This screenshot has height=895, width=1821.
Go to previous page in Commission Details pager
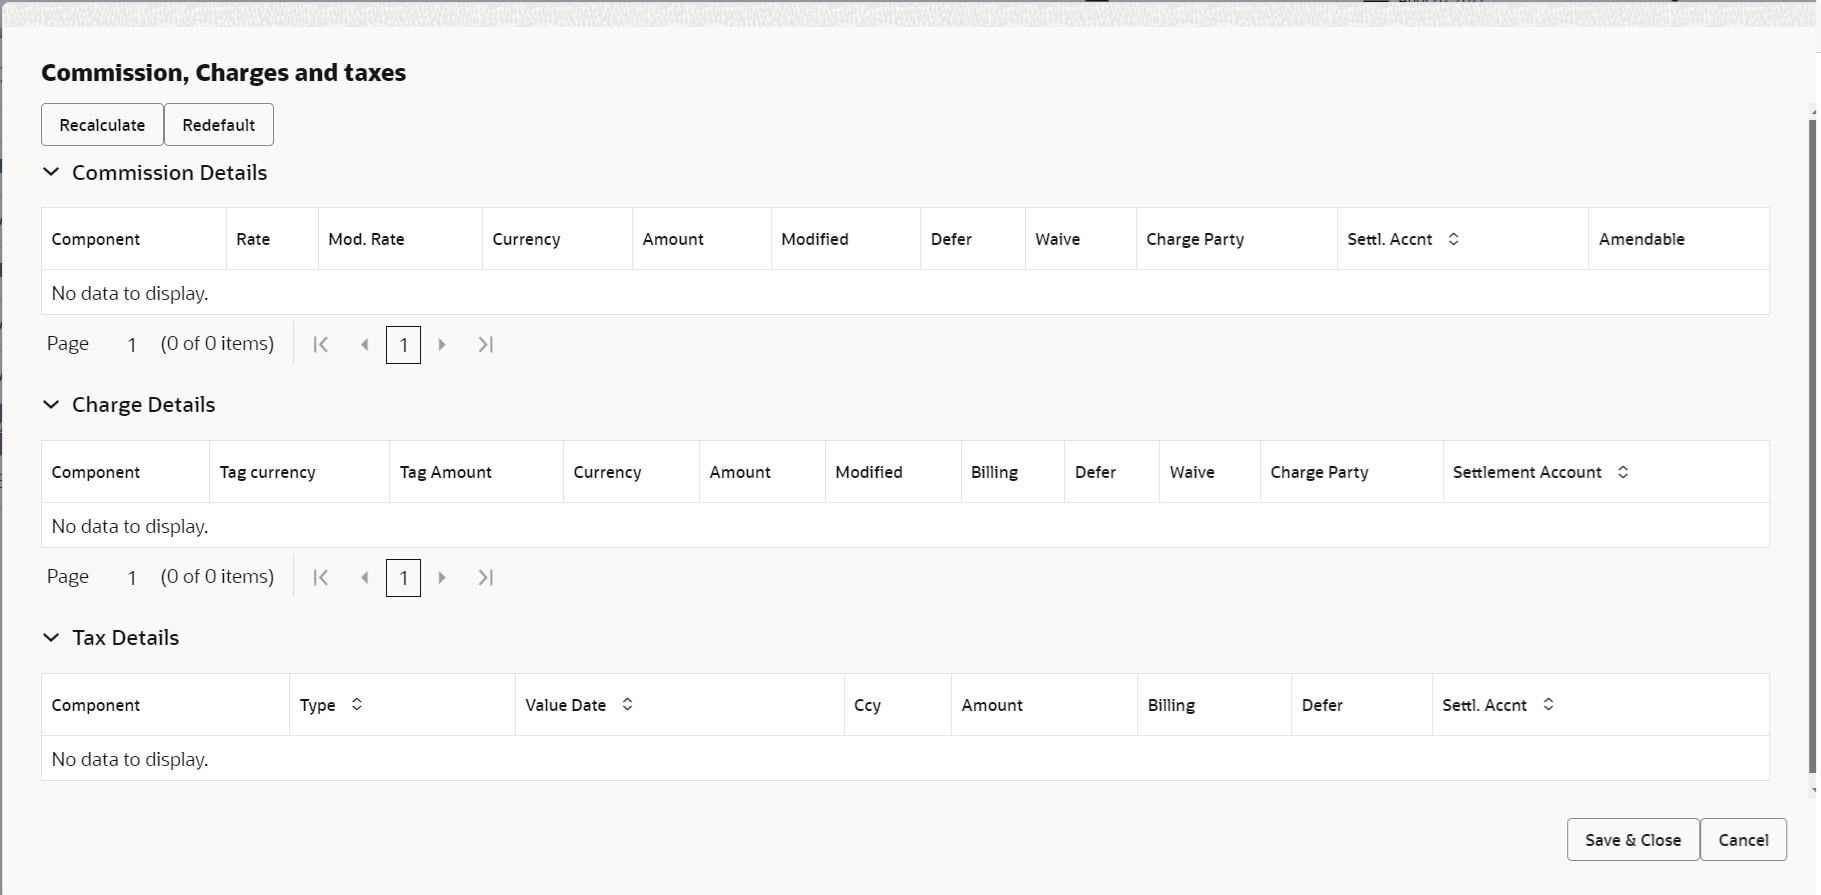tap(365, 344)
